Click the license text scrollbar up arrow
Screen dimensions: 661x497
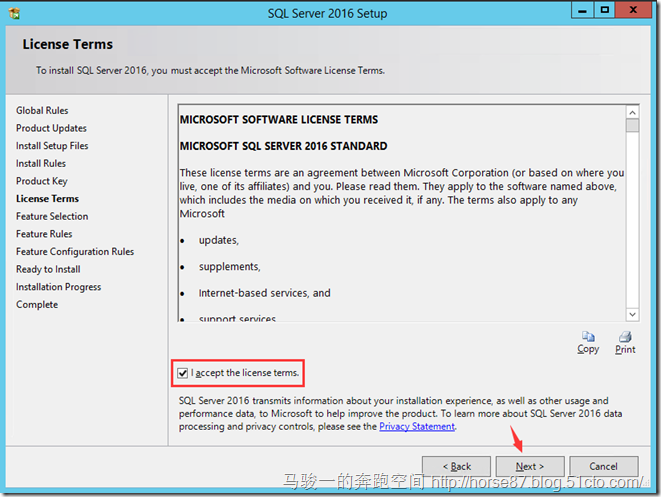[632, 112]
